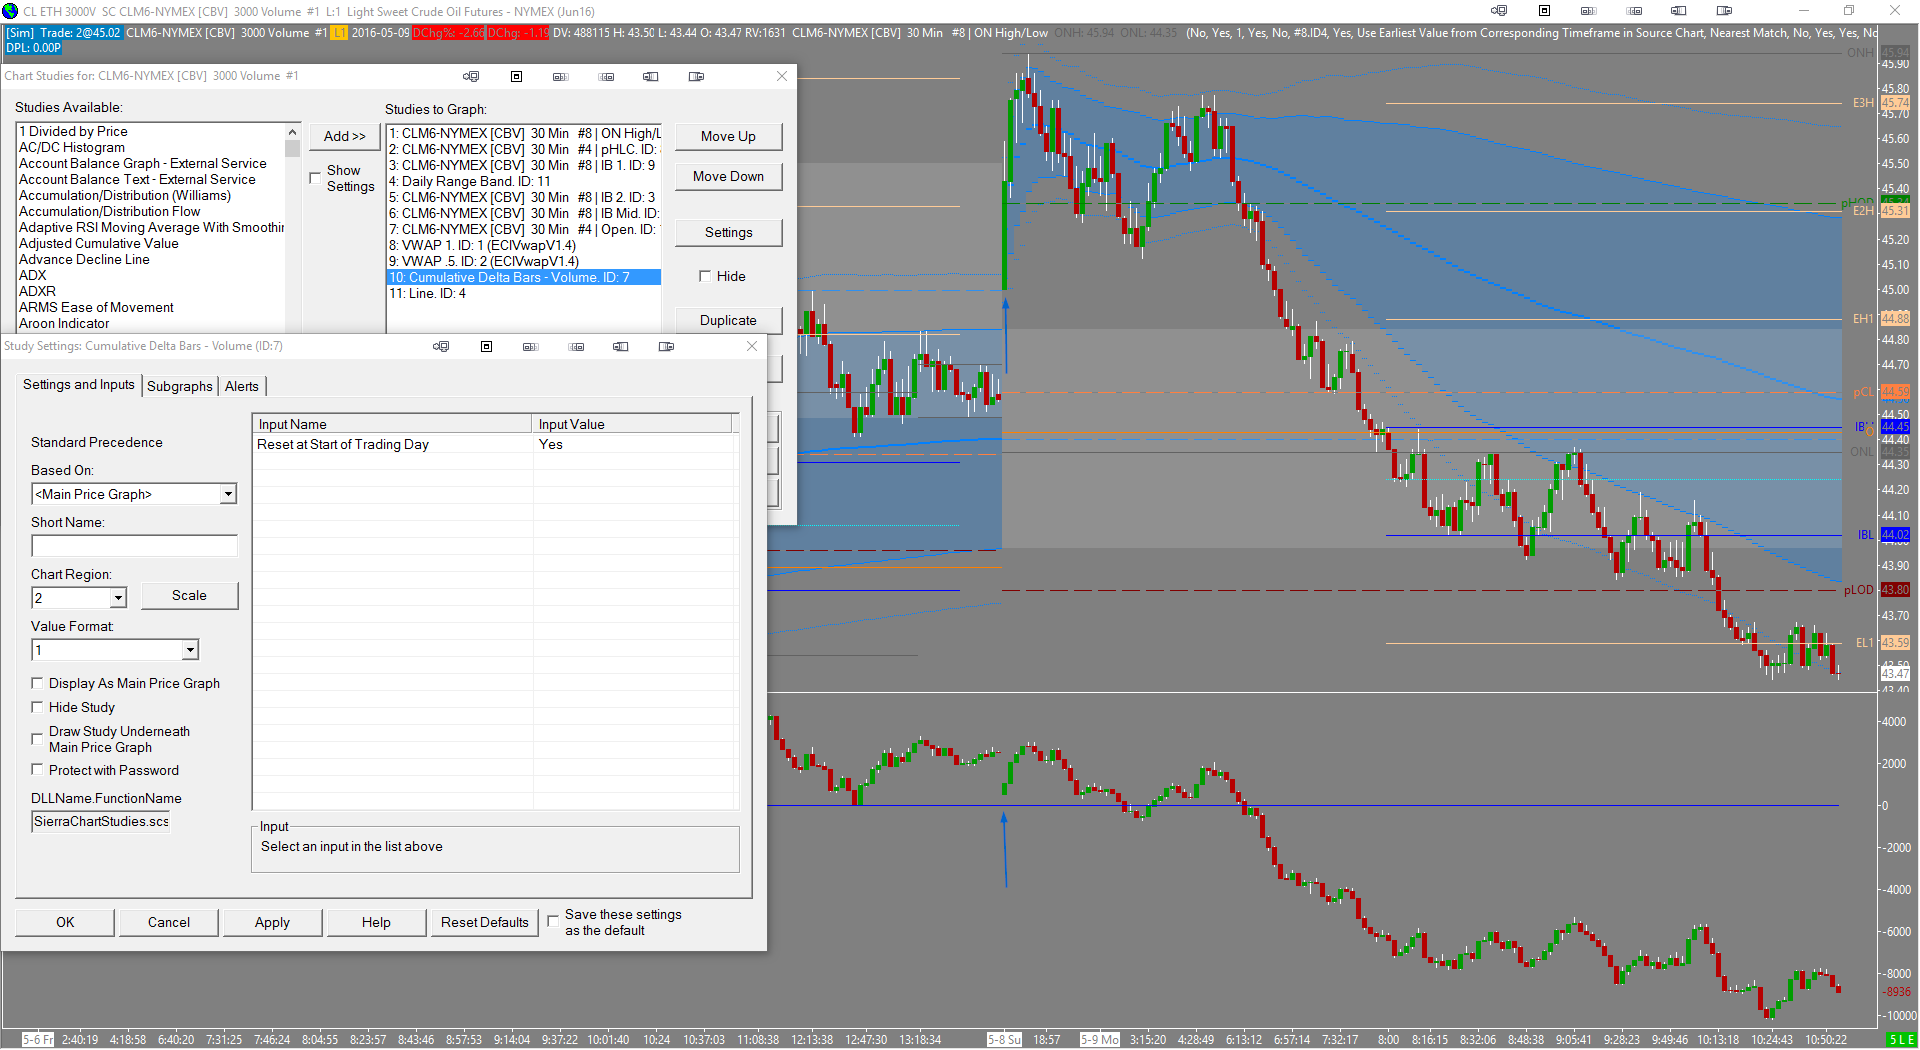Click into the Short Name text field
This screenshot has height=1050, width=1920.
click(x=134, y=546)
